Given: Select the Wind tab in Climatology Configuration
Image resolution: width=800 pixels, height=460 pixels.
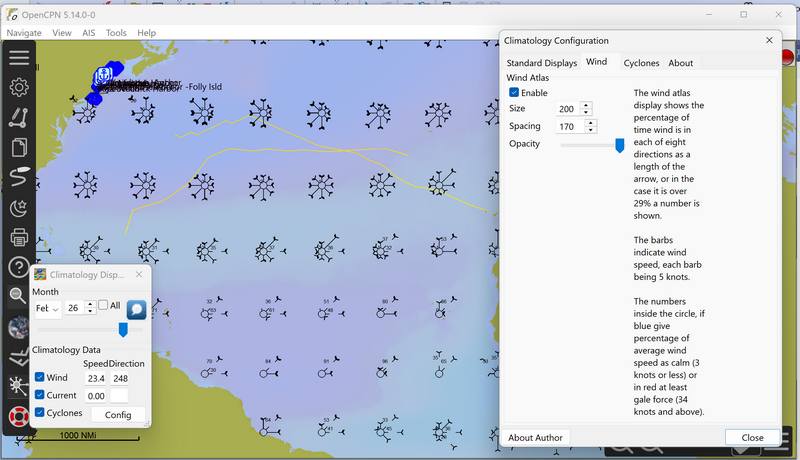Looking at the screenshot, I should coord(596,62).
